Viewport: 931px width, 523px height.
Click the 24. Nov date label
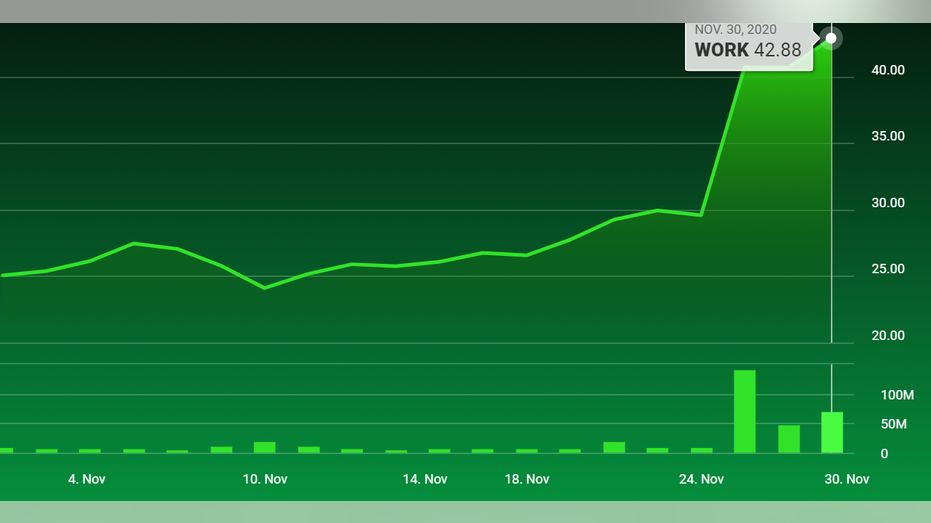click(701, 479)
